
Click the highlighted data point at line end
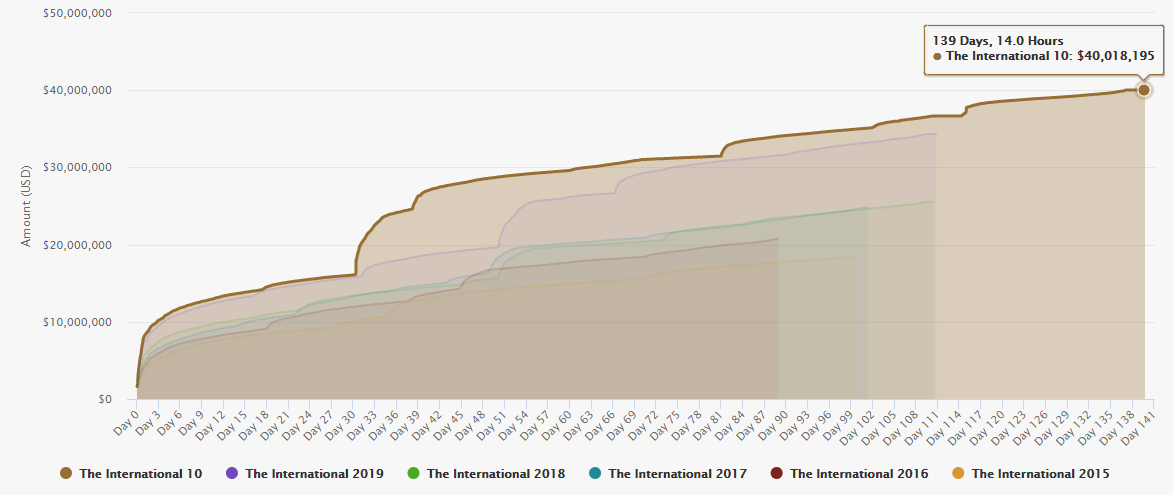(x=1144, y=90)
